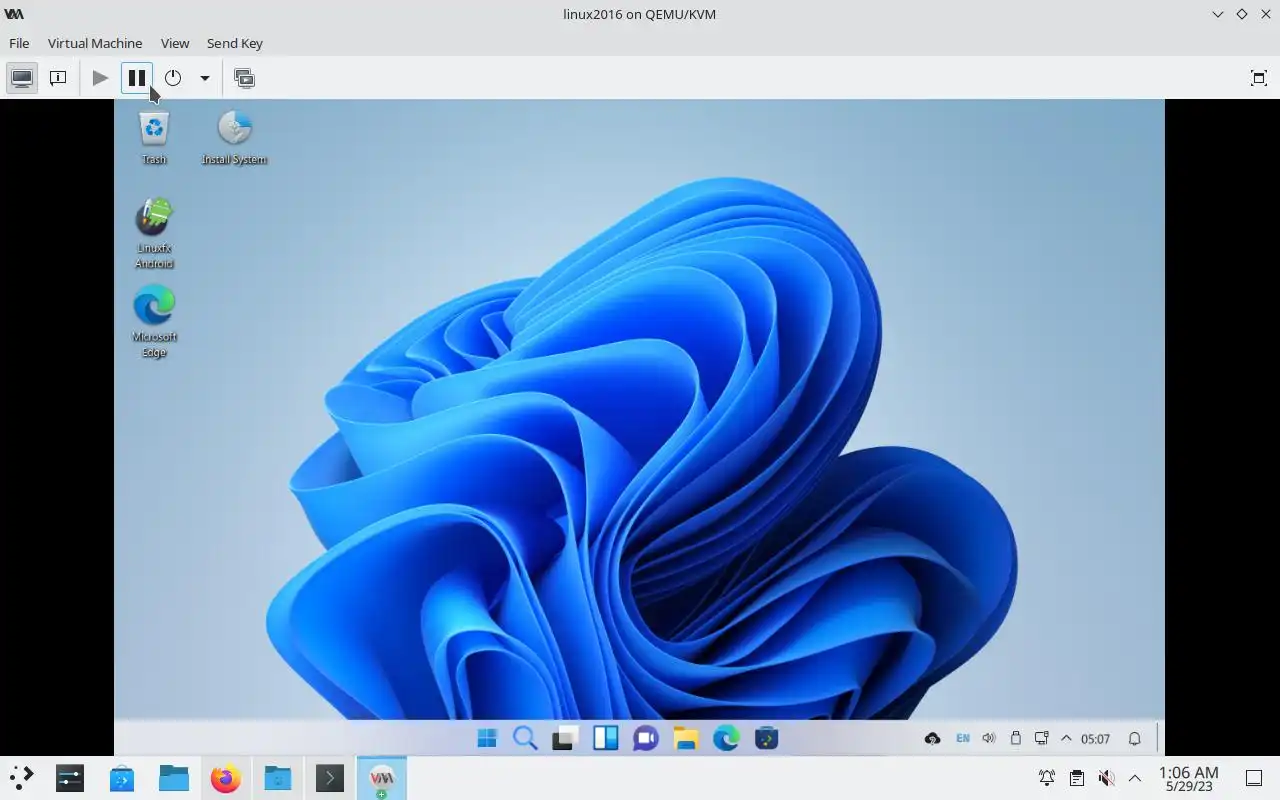Launch Firefox from host taskbar
The image size is (1280, 800).
226,778
